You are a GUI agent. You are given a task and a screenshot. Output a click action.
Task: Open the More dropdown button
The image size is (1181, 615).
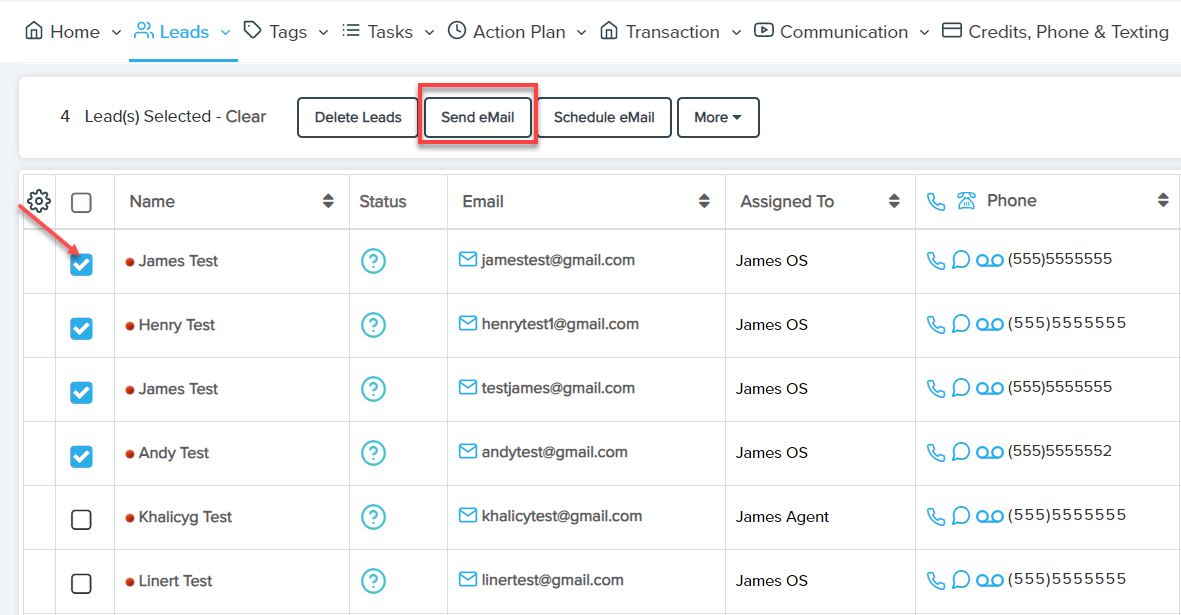[718, 117]
